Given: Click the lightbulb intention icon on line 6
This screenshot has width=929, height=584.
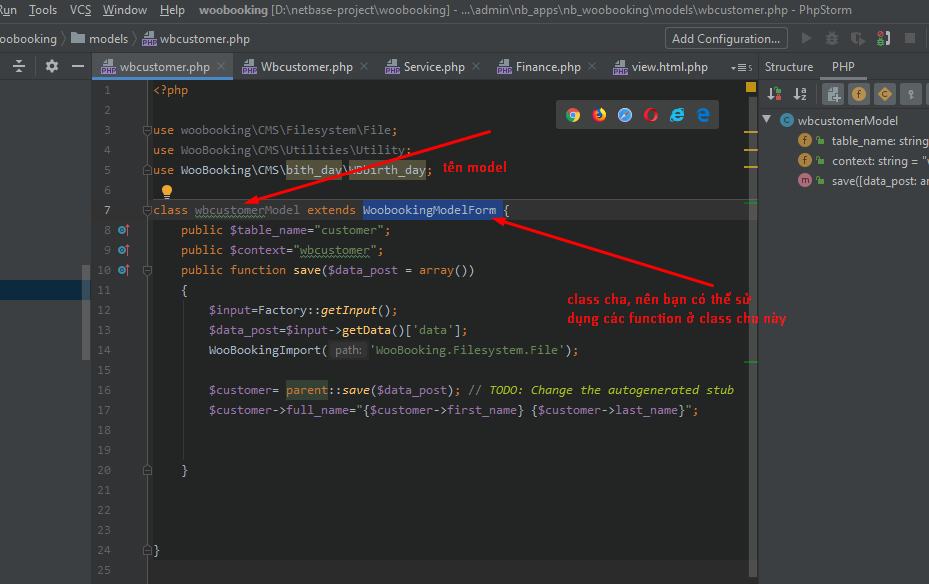Looking at the screenshot, I should click(167, 190).
